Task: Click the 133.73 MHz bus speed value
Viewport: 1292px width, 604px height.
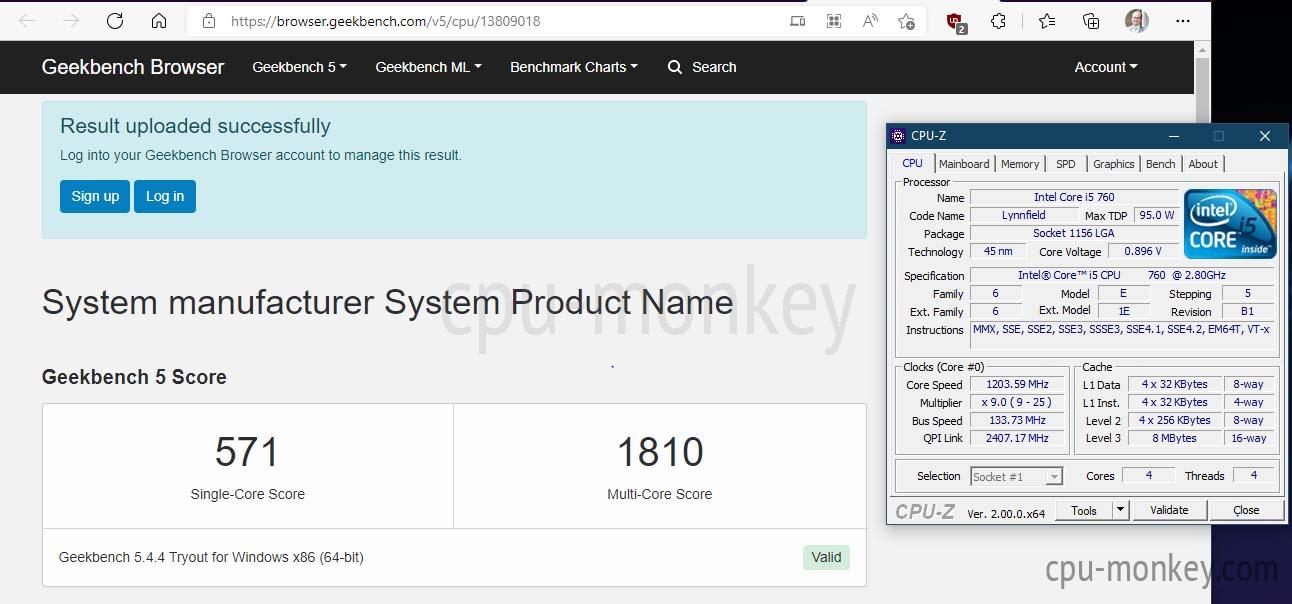Action: click(x=1018, y=420)
